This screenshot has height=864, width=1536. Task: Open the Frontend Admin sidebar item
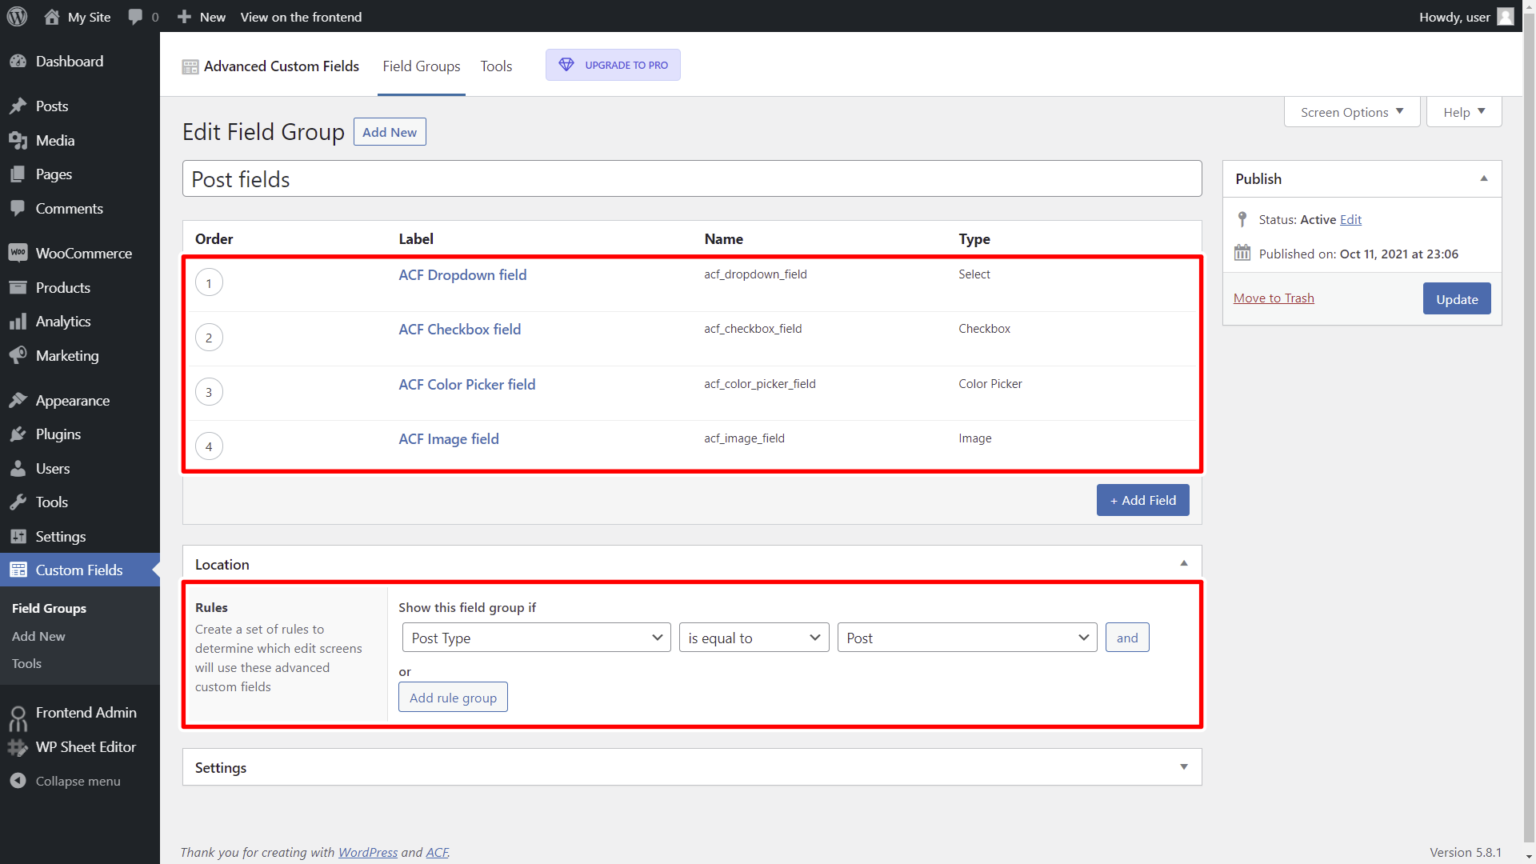(20, 712)
